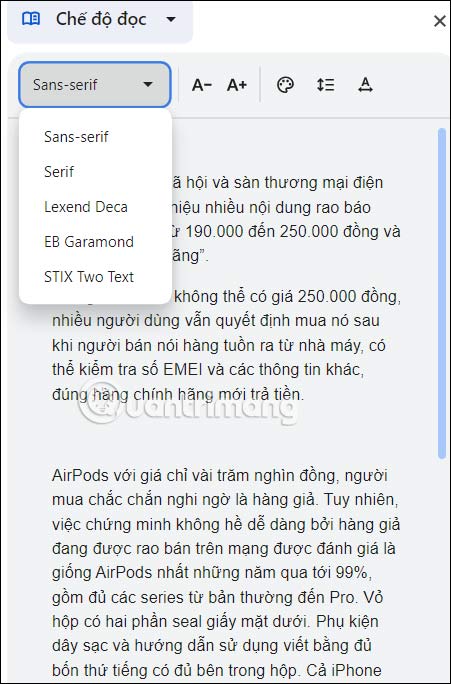The image size is (451, 684).
Task: Close the reading mode side panel
Action: point(439,21)
